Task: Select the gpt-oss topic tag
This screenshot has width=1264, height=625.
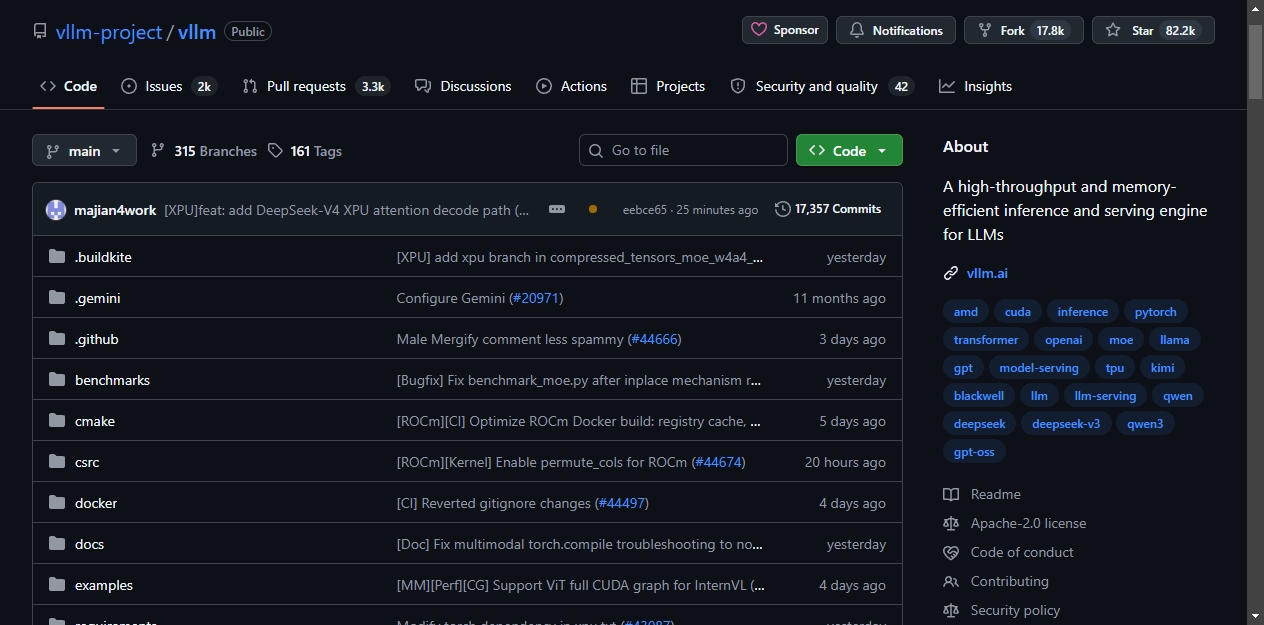Action: click(x=974, y=451)
